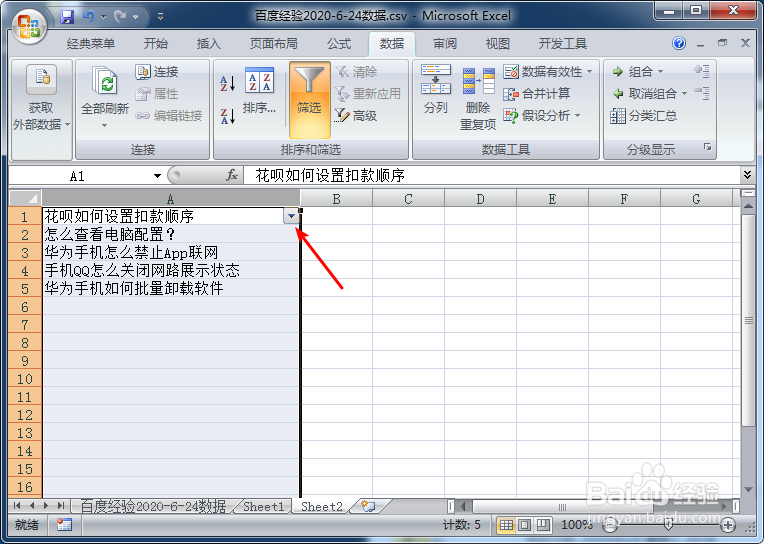Screen dimensions: 764x544
Task: Select cell 华为手机如何批量卸载软件
Action: pyautogui.click(x=171, y=289)
